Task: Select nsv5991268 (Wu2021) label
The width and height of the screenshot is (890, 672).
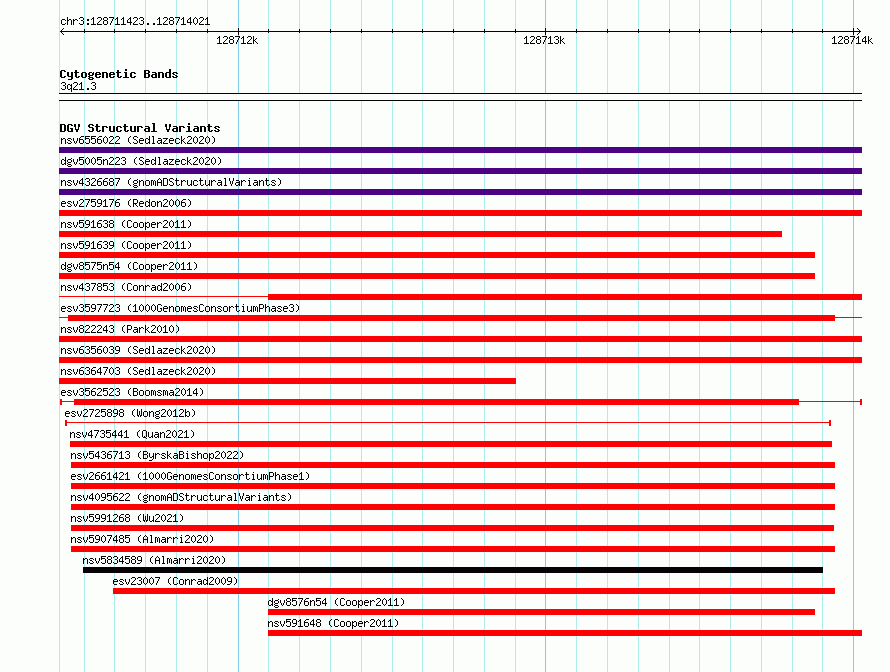Action: (x=127, y=518)
